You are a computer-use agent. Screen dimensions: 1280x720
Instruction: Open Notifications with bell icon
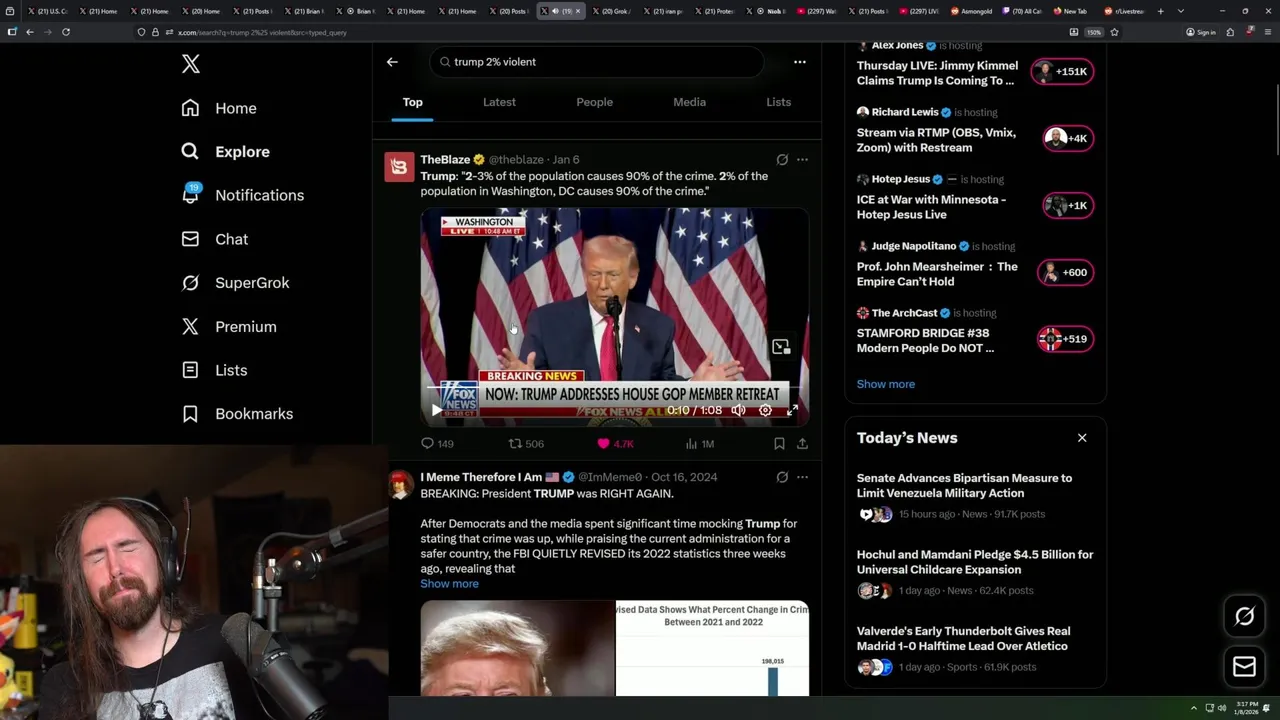pyautogui.click(x=242, y=195)
